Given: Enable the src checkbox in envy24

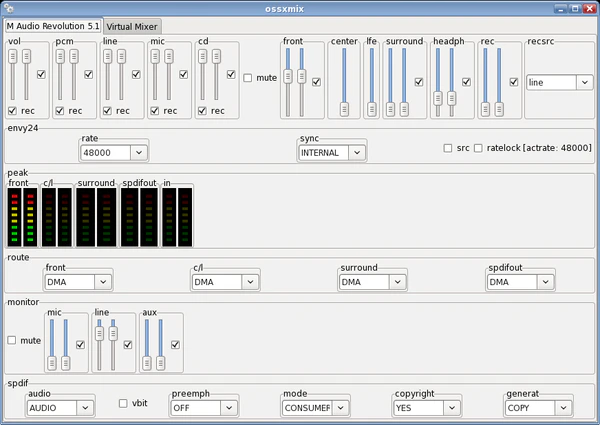Looking at the screenshot, I should 449,148.
